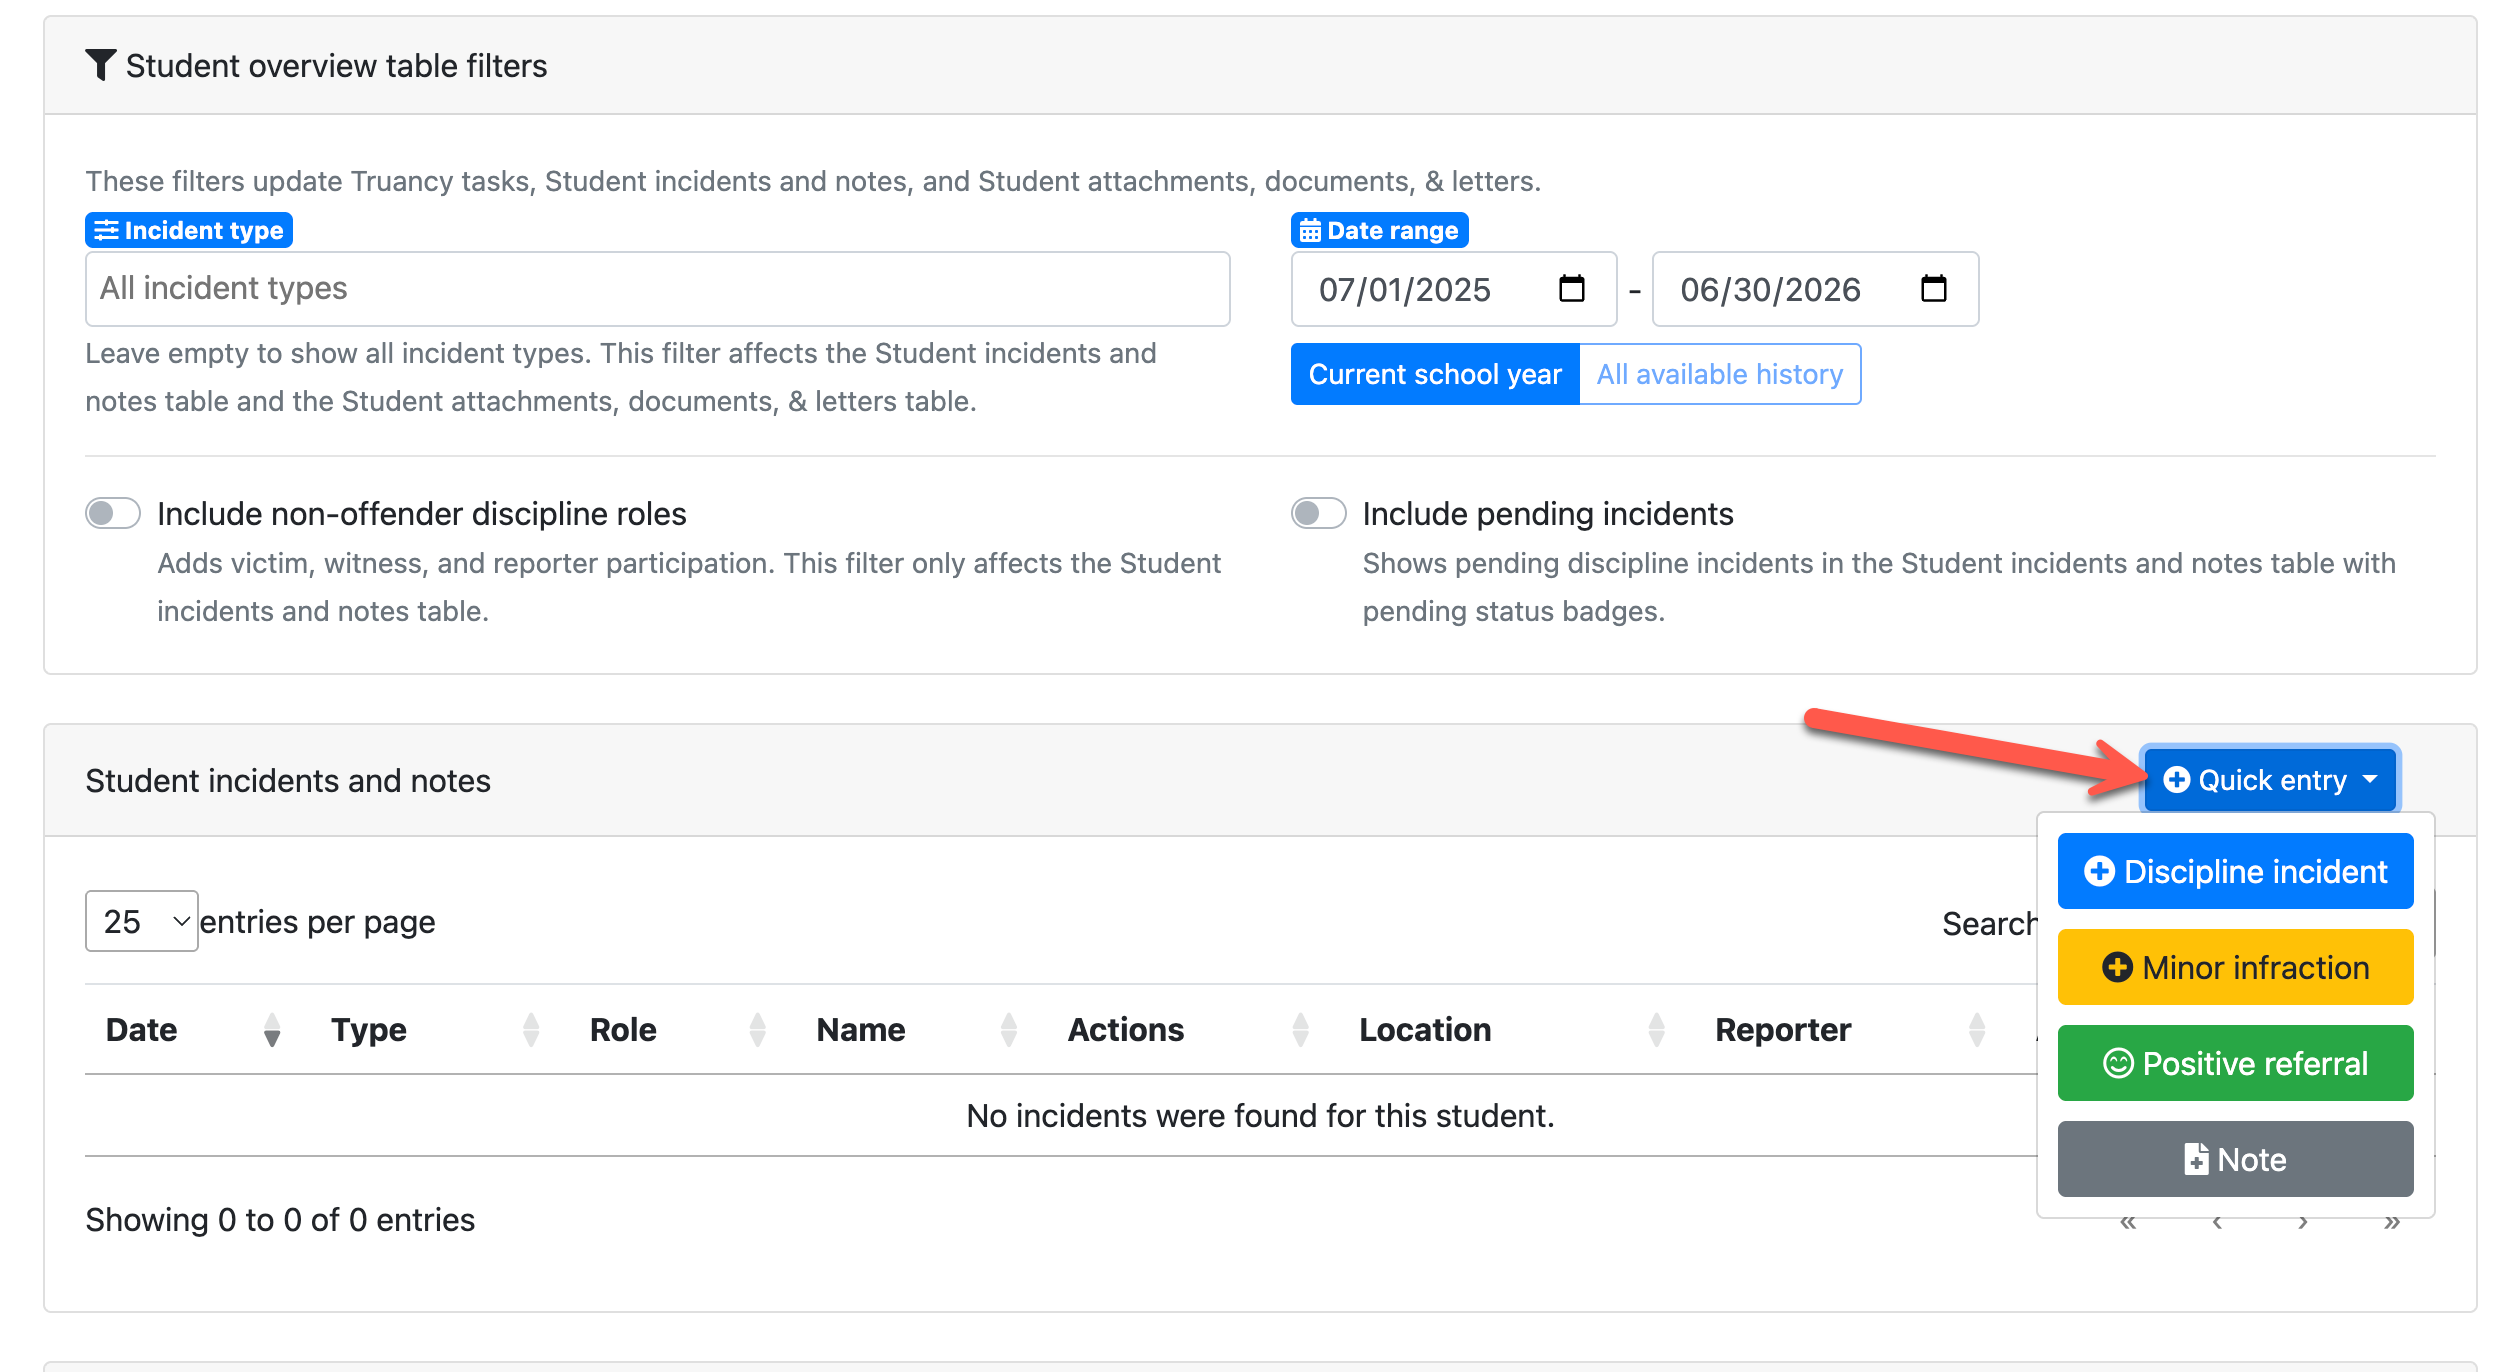Sort by Type column arrows
Screen dimensions: 2508x1372
pos(531,1029)
